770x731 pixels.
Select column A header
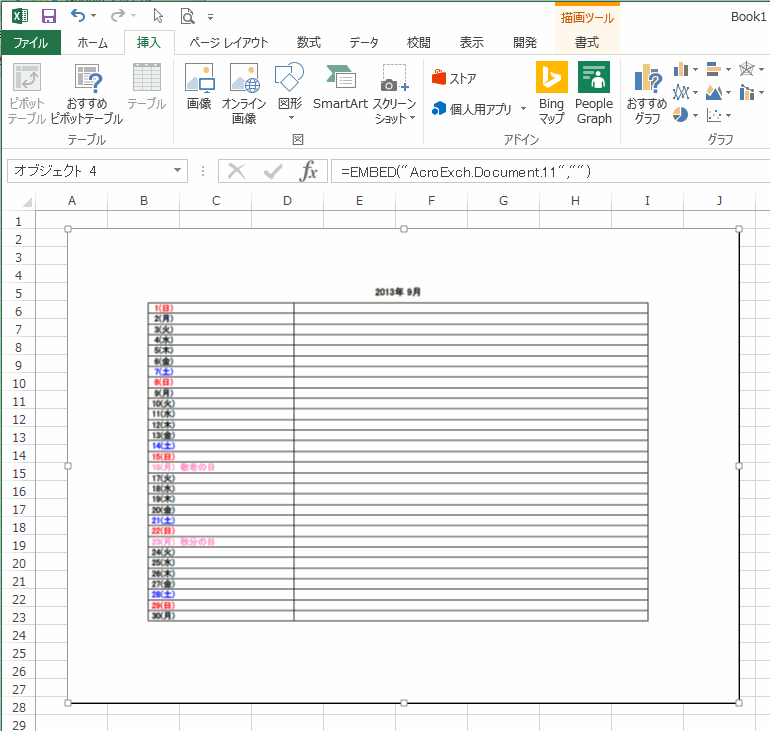tap(72, 201)
